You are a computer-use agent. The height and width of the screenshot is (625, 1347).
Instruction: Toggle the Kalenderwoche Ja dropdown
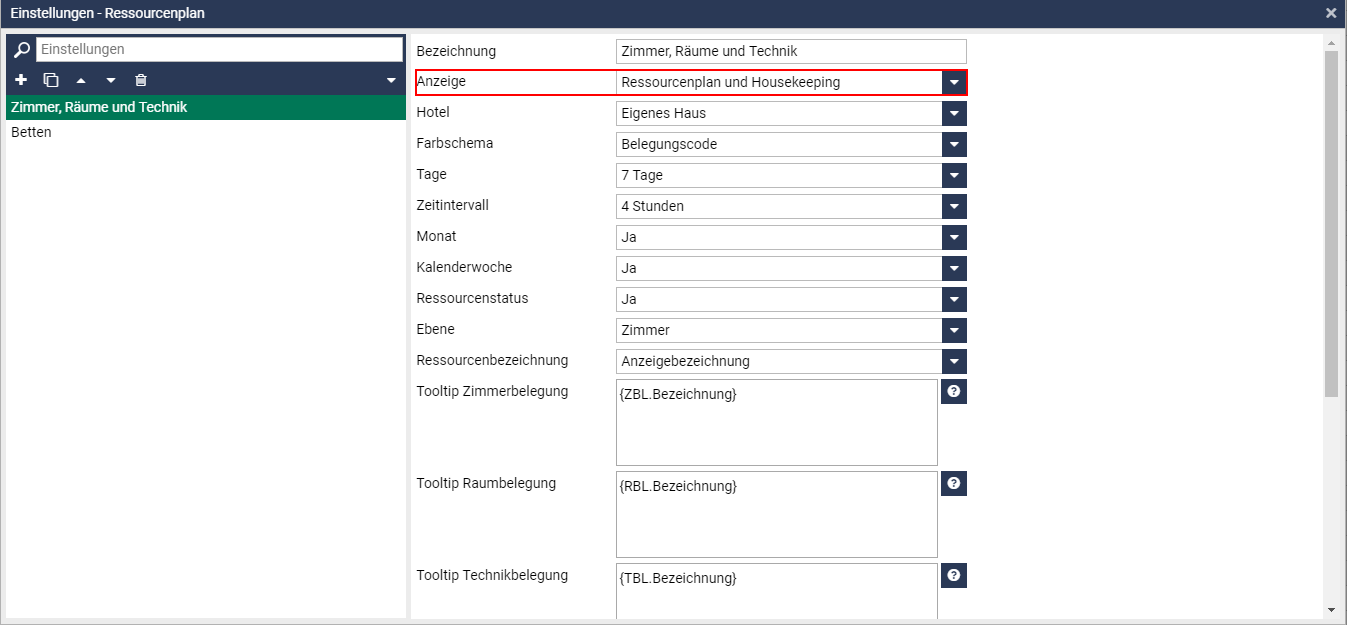(x=954, y=268)
